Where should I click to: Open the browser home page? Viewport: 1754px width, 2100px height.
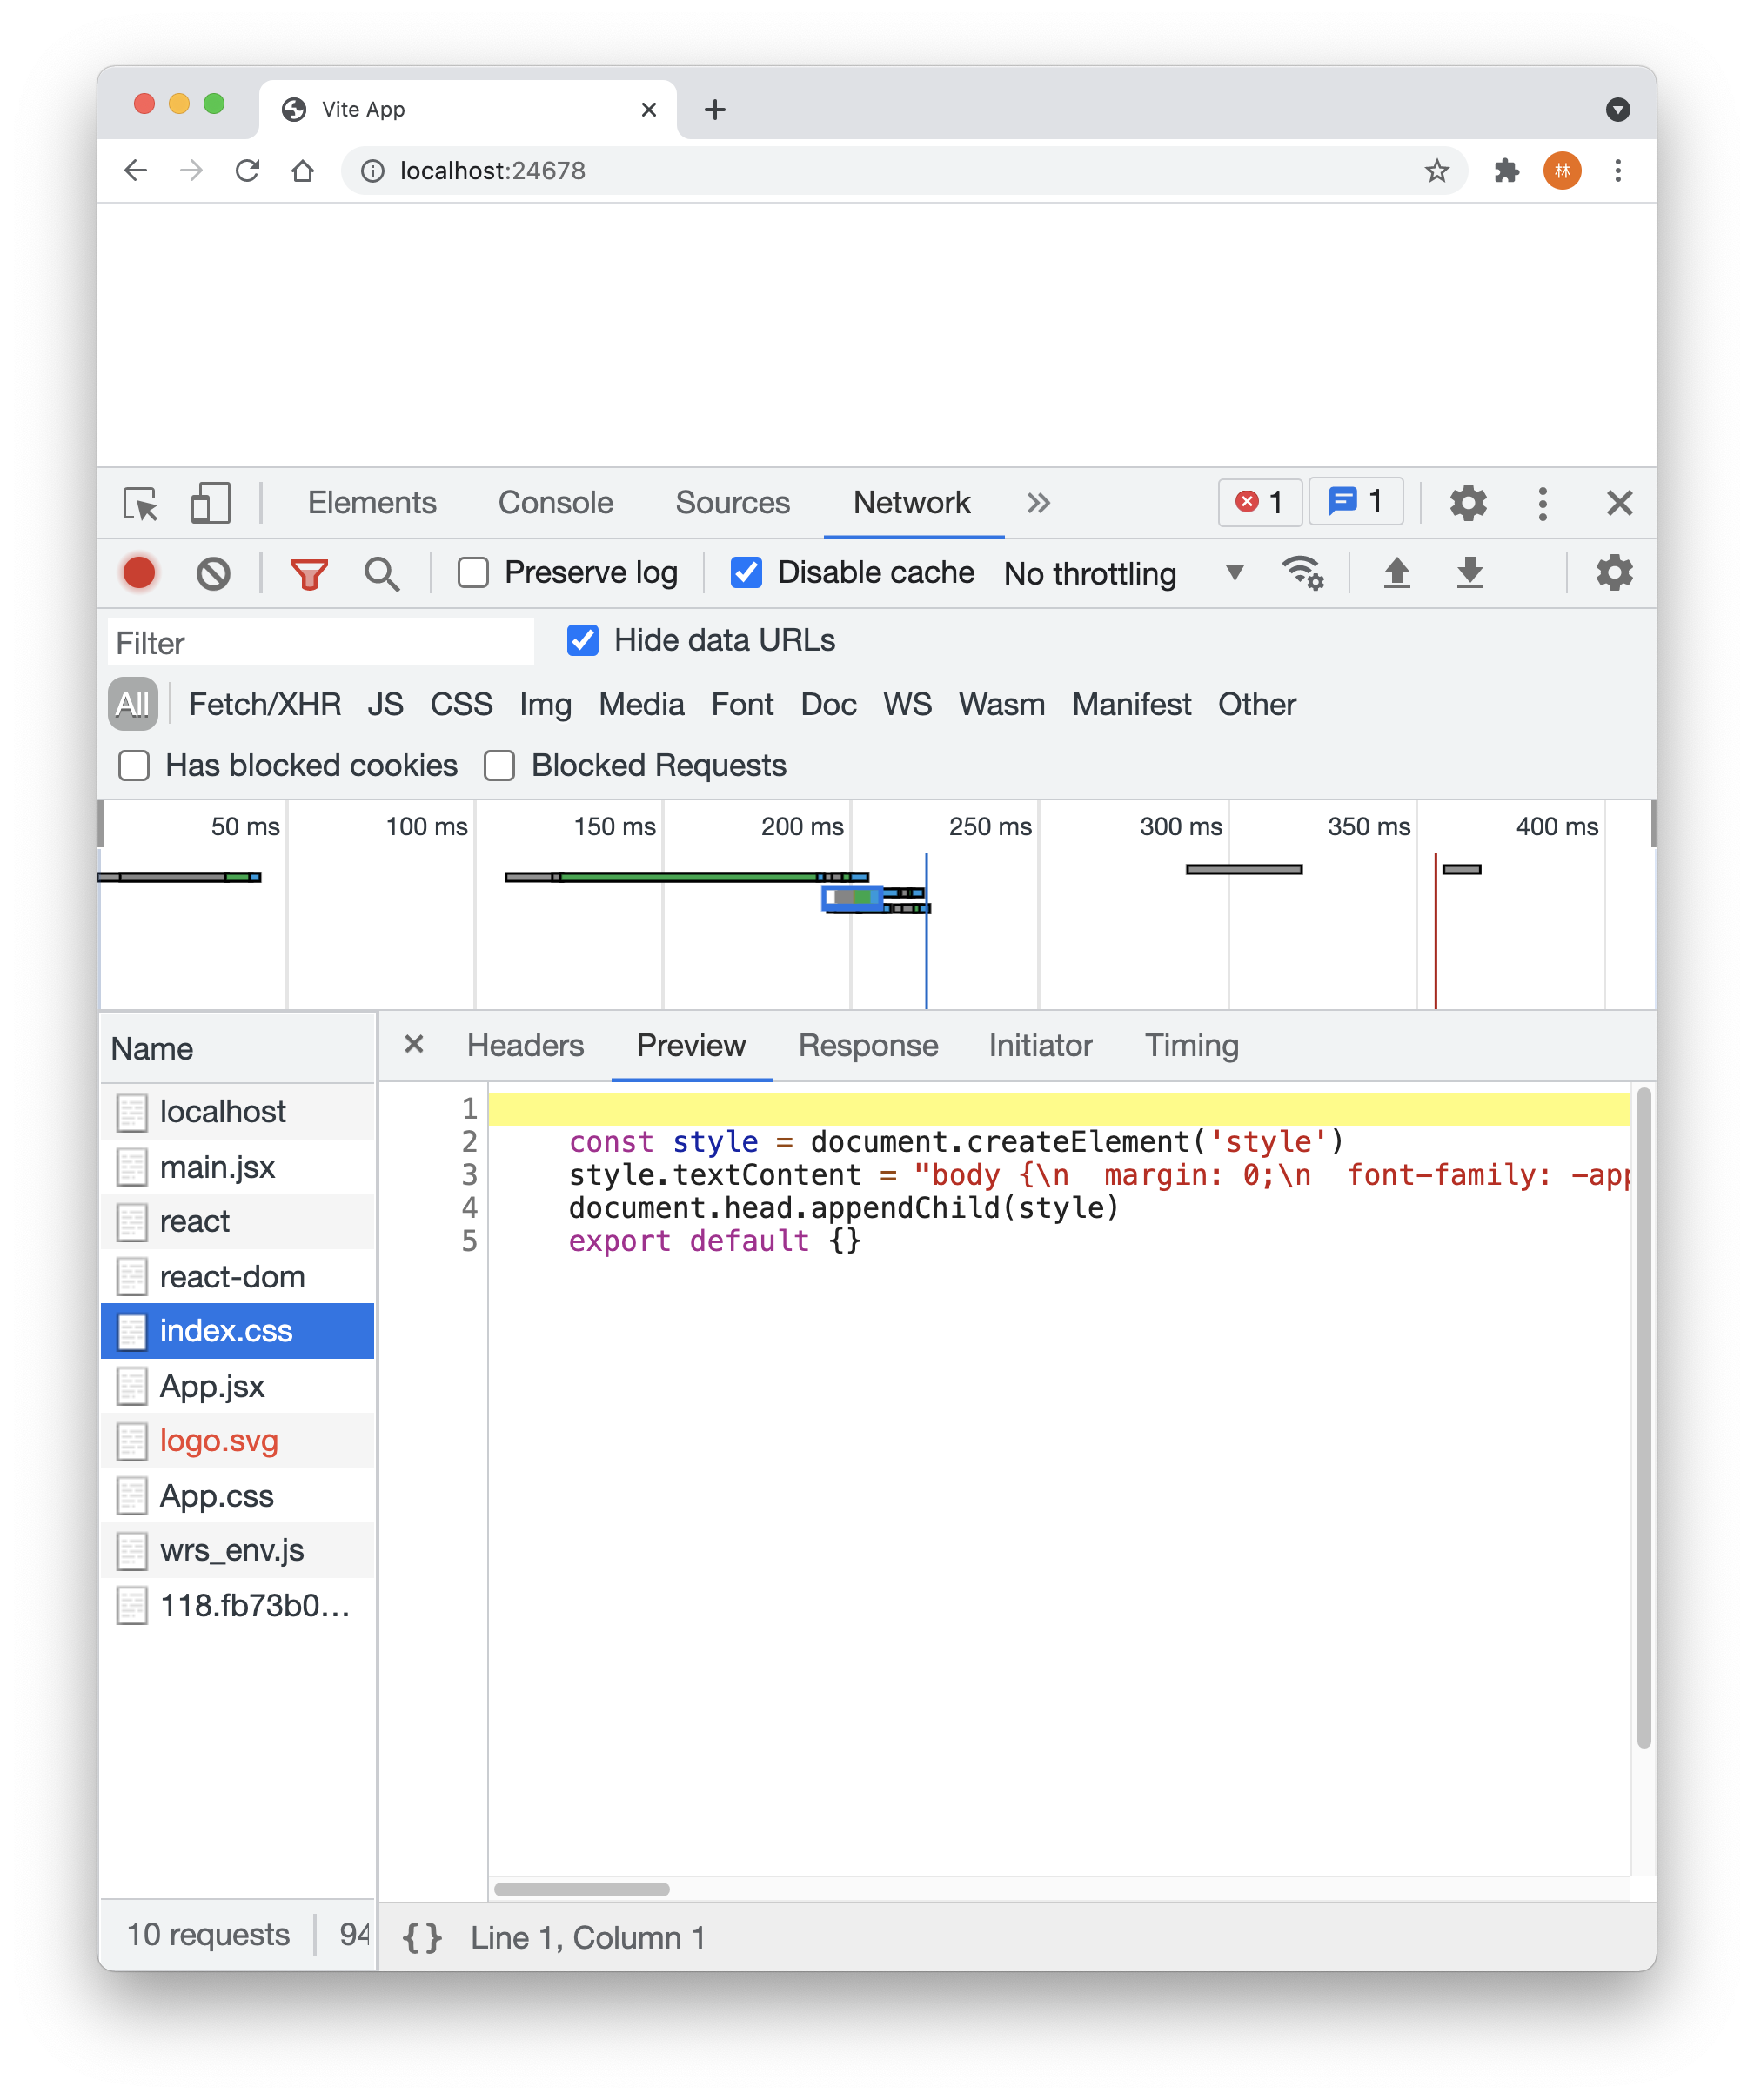point(303,171)
